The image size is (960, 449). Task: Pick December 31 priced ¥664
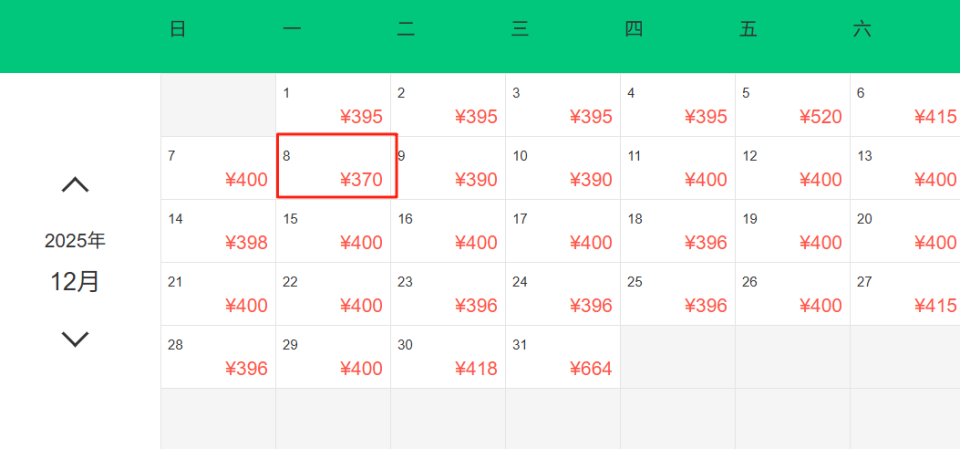pos(562,357)
